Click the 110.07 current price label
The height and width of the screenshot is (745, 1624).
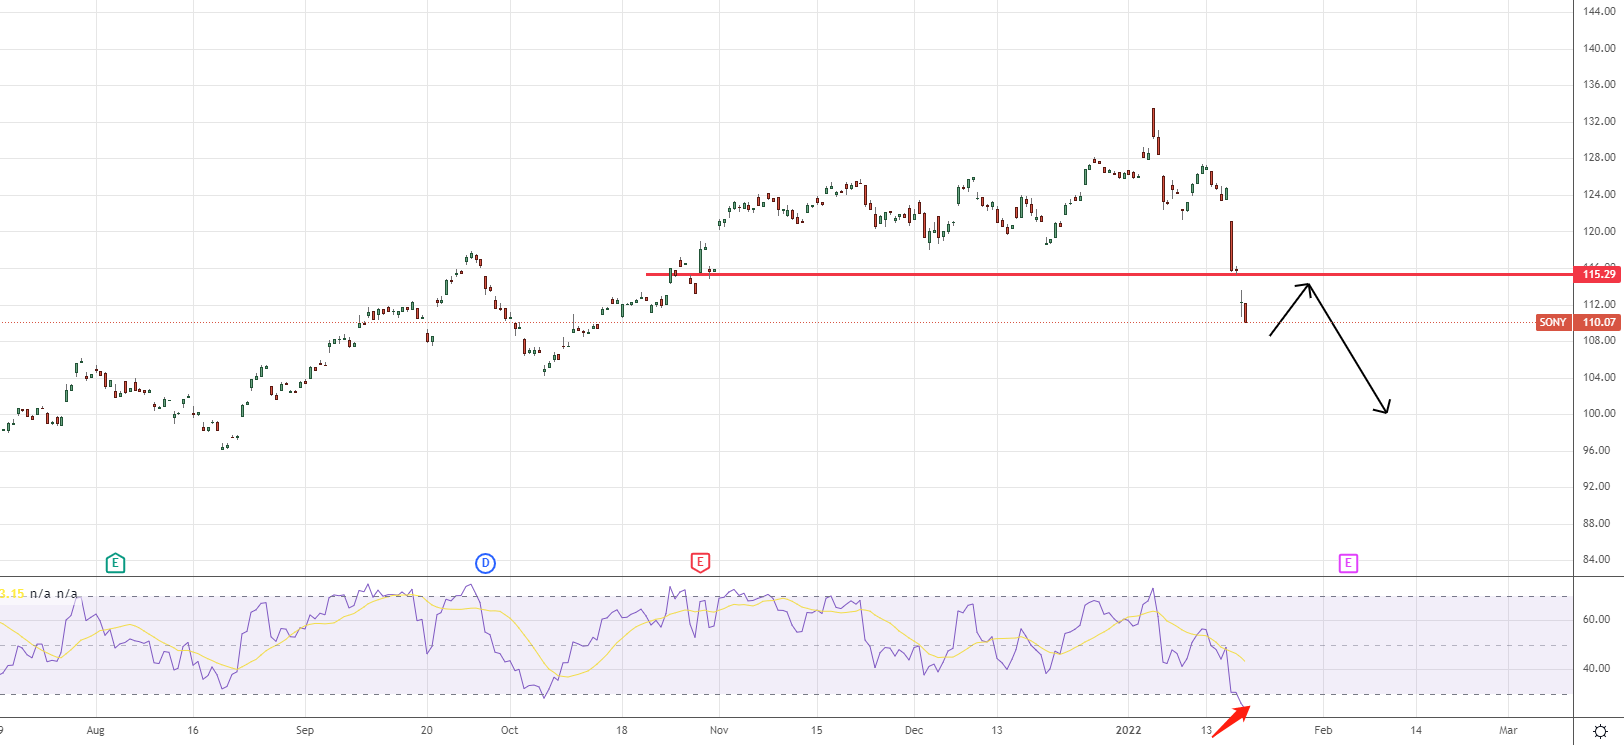[1598, 322]
